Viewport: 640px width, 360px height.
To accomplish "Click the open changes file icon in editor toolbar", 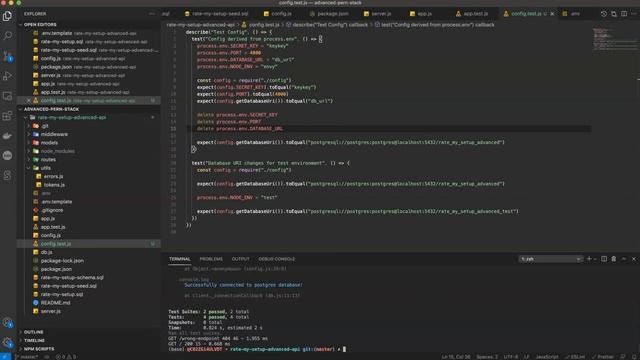I will 614,13.
